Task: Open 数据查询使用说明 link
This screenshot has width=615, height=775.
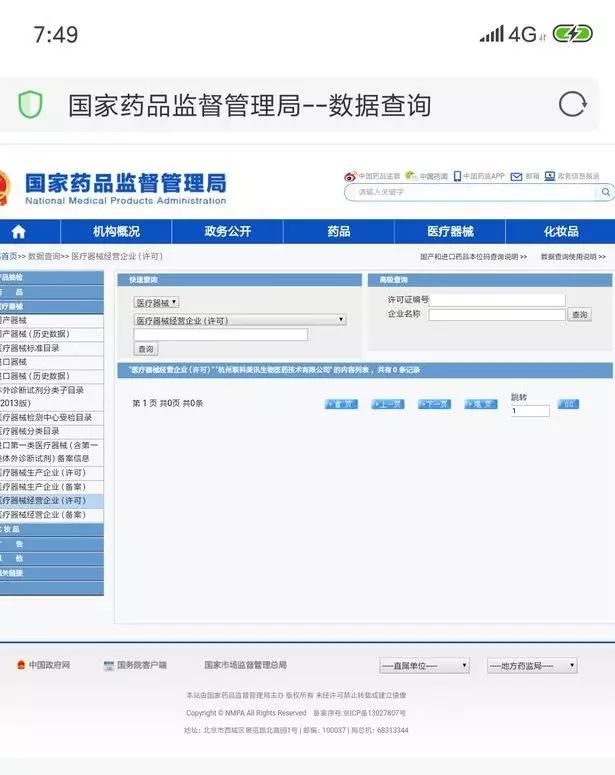Action: pos(573,257)
